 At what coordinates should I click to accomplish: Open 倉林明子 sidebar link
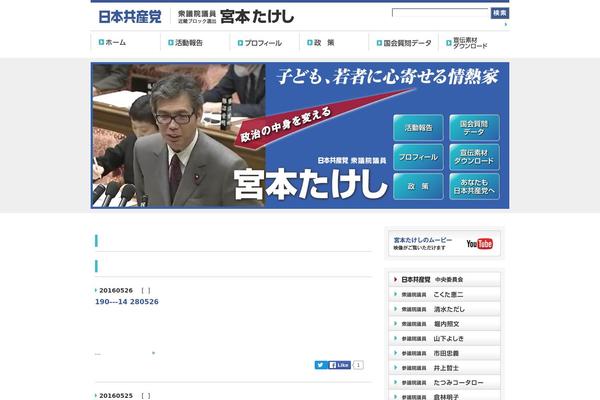444,397
